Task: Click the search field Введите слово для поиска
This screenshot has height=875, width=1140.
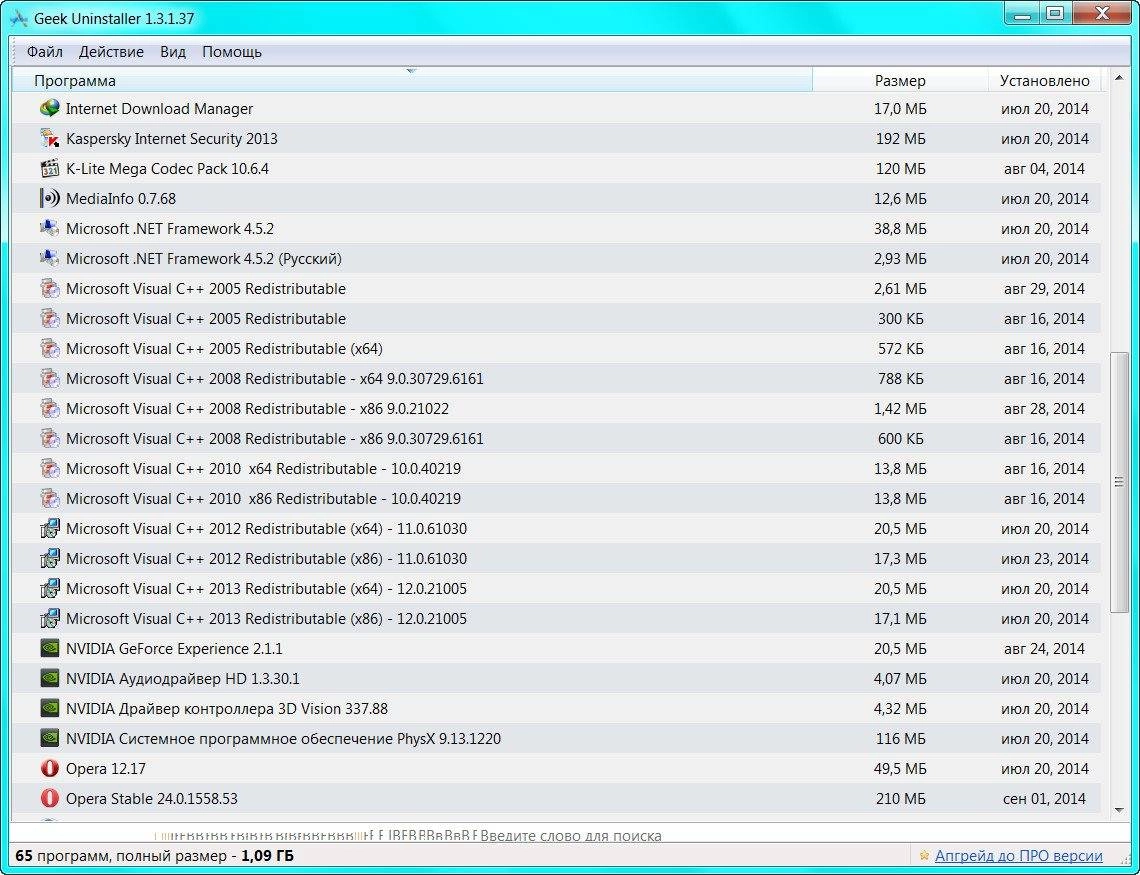Action: (571, 836)
